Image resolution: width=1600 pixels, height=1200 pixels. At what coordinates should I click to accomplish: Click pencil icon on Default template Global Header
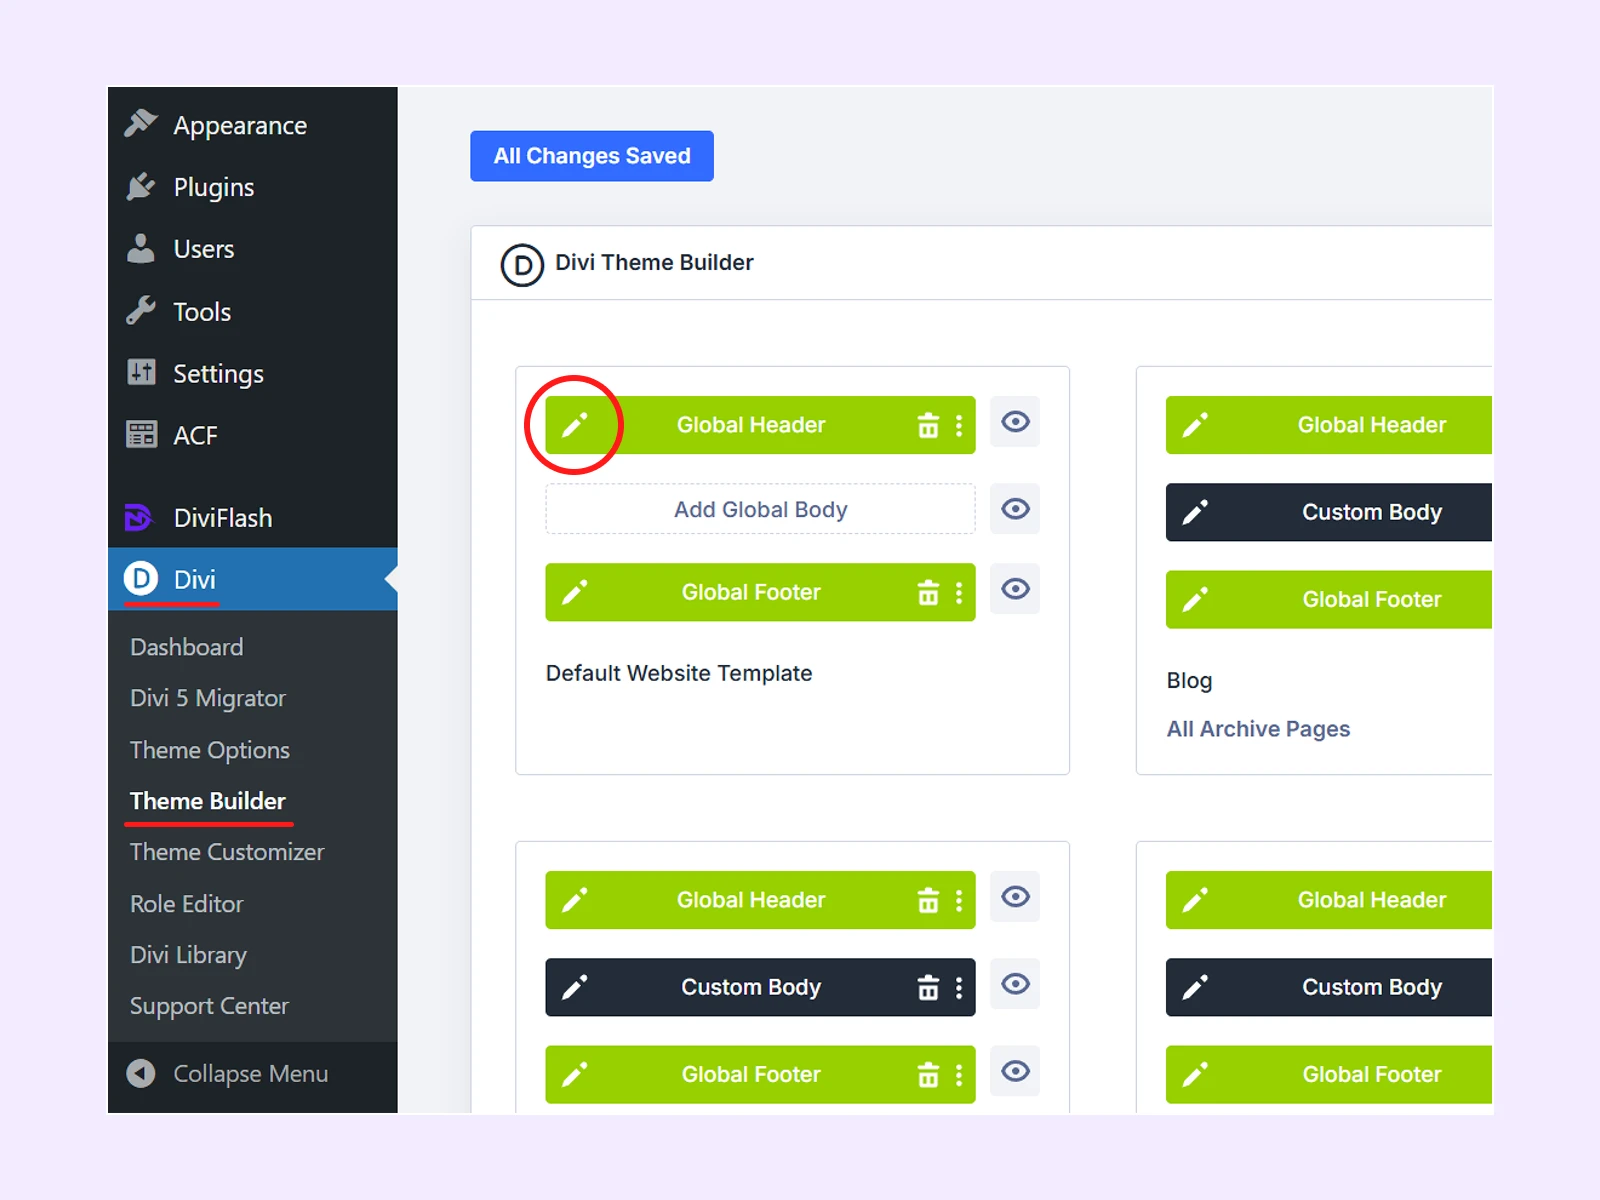tap(574, 425)
